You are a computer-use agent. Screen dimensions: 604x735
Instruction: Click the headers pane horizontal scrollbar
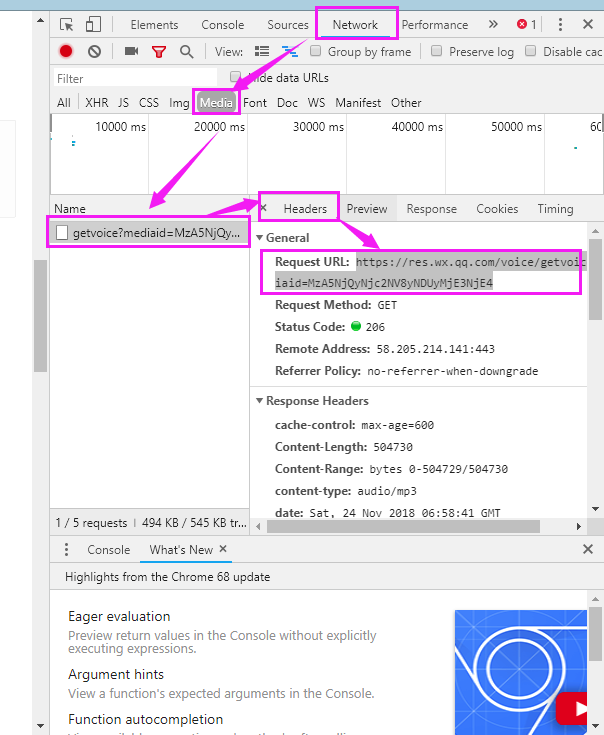(403, 526)
